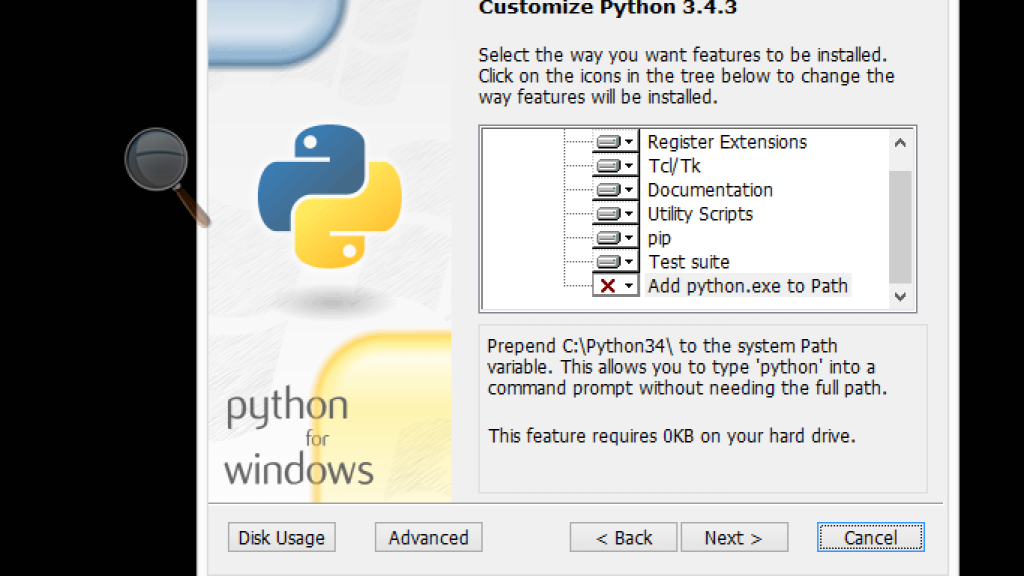The width and height of the screenshot is (1024, 576).
Task: Select the Utility Scripts tree row
Action: coord(700,214)
